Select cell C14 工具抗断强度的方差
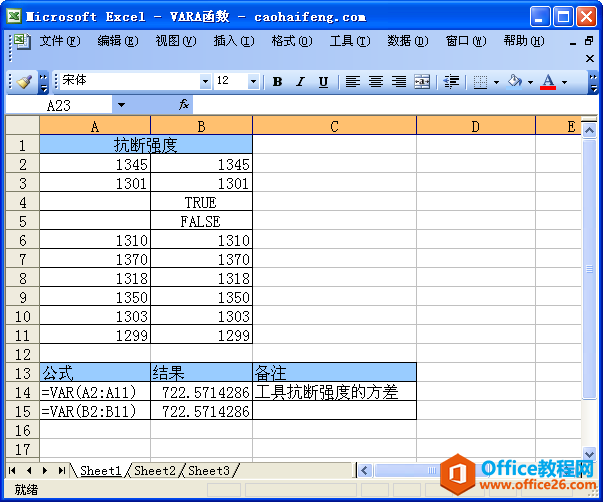The width and height of the screenshot is (603, 502). click(x=334, y=392)
